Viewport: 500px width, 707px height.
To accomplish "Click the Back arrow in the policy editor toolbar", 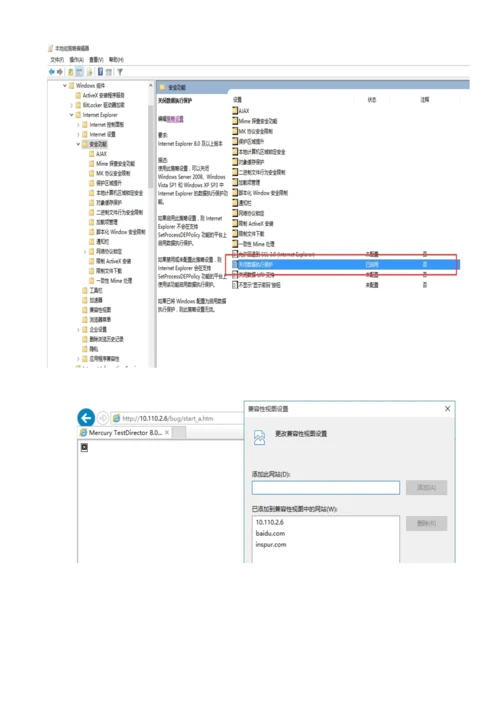I will point(51,72).
